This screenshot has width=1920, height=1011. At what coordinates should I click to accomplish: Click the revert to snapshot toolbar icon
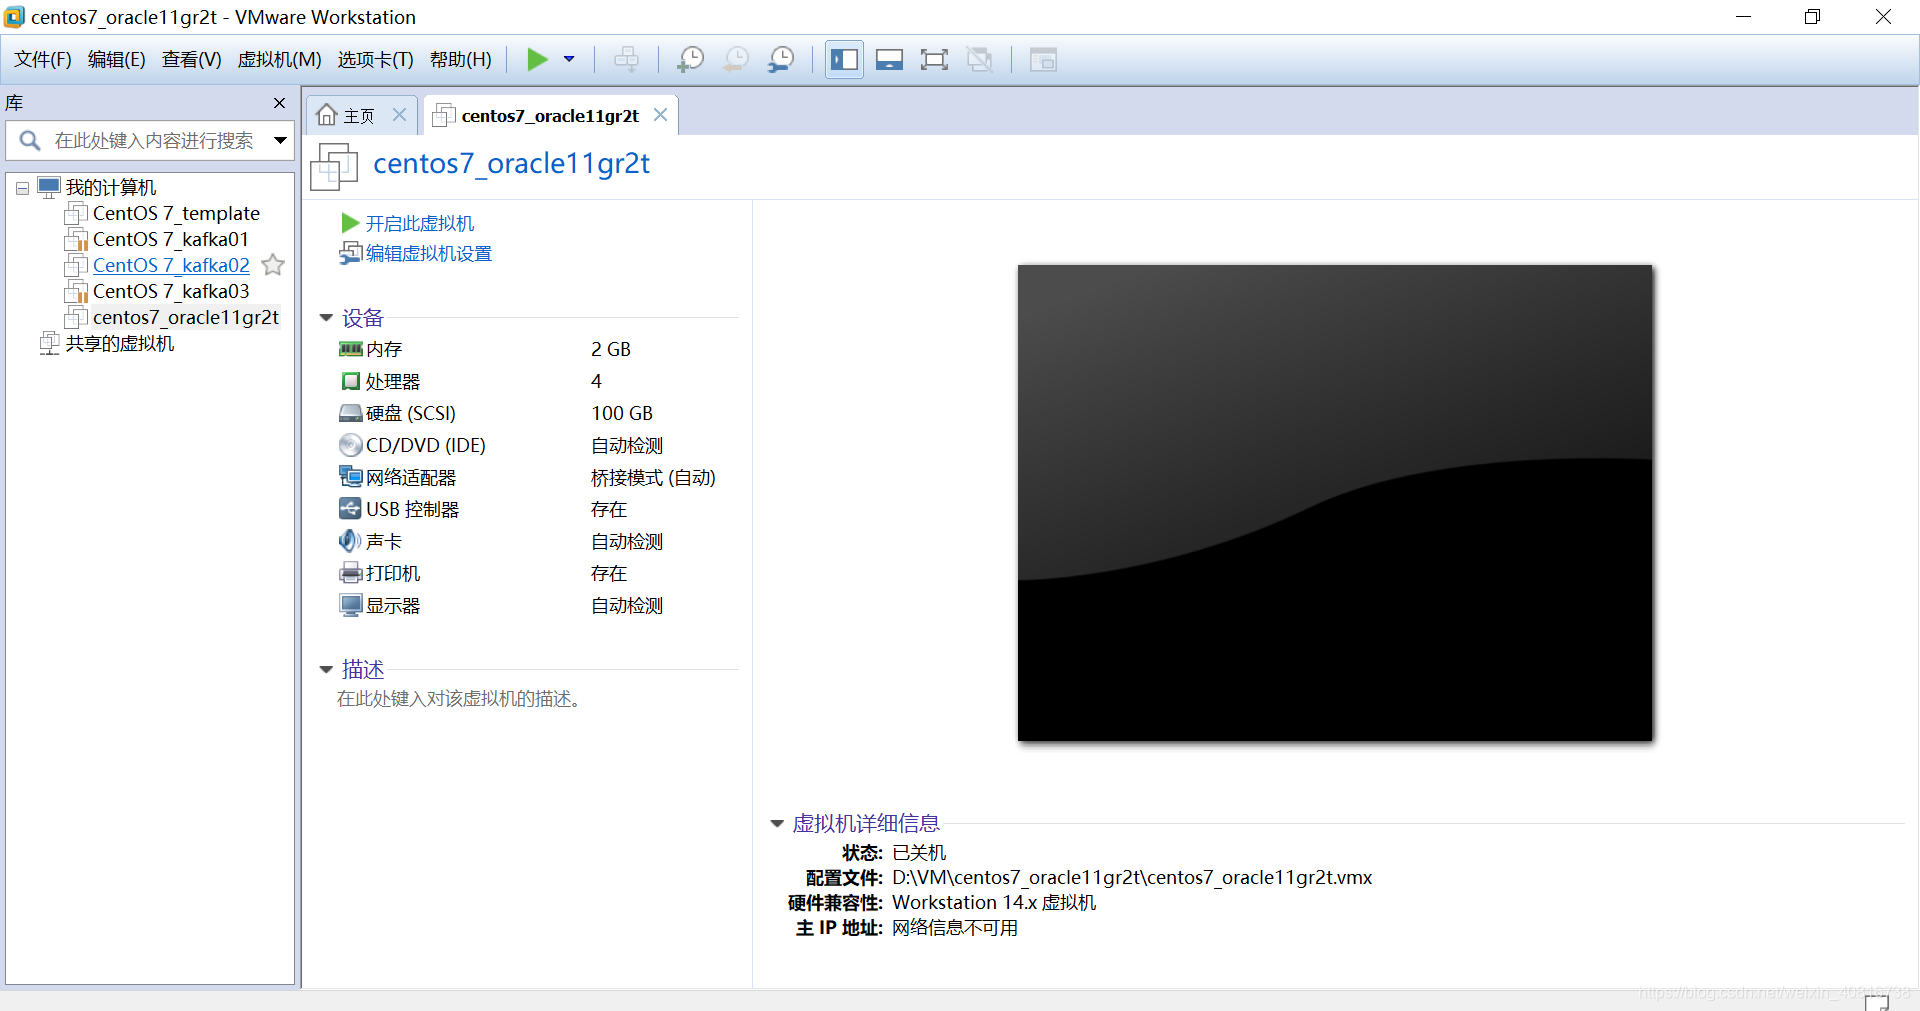click(x=735, y=60)
